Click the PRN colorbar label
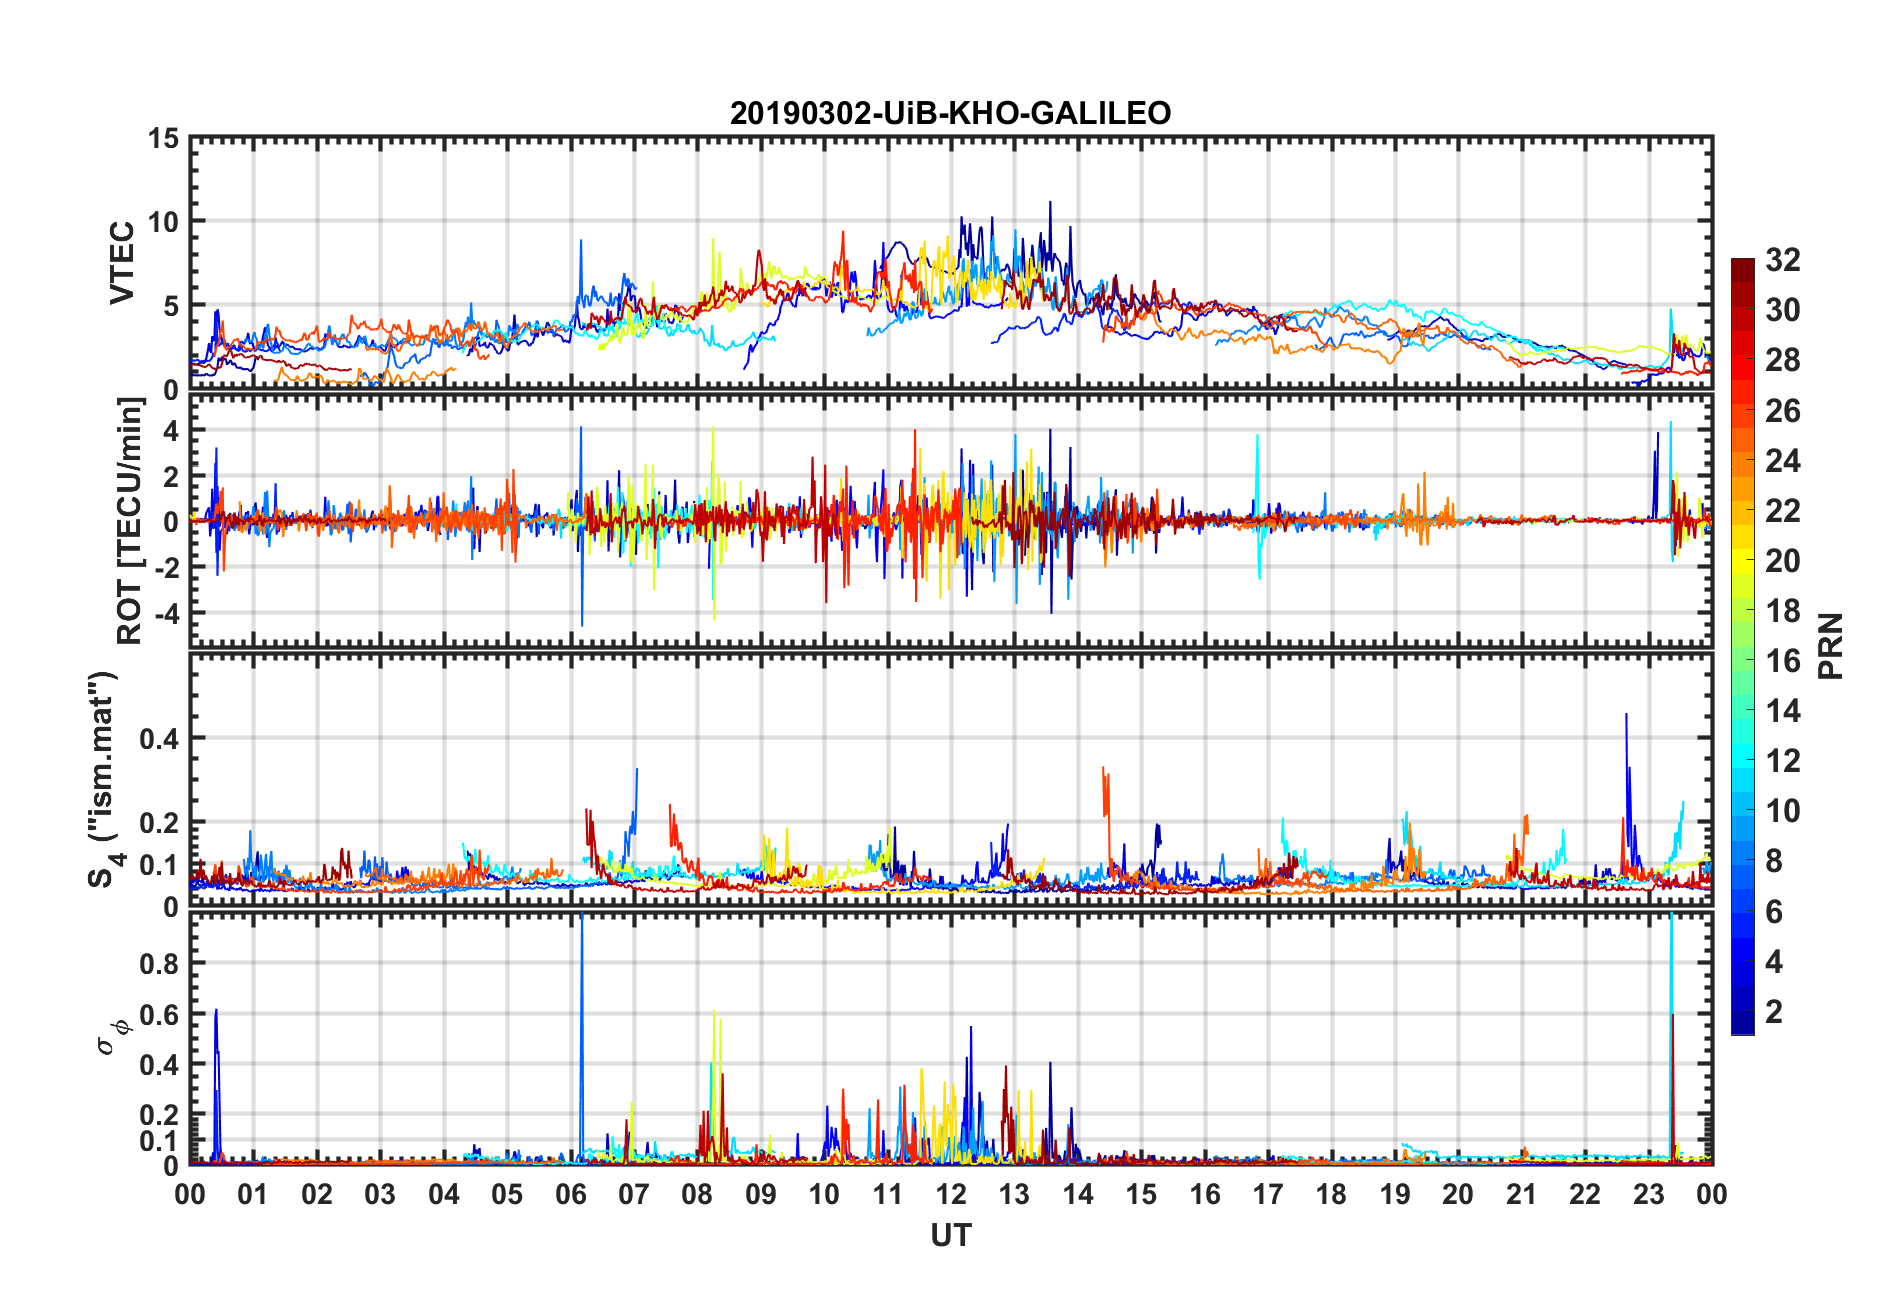The height and width of the screenshot is (1292, 1902). click(x=1830, y=646)
